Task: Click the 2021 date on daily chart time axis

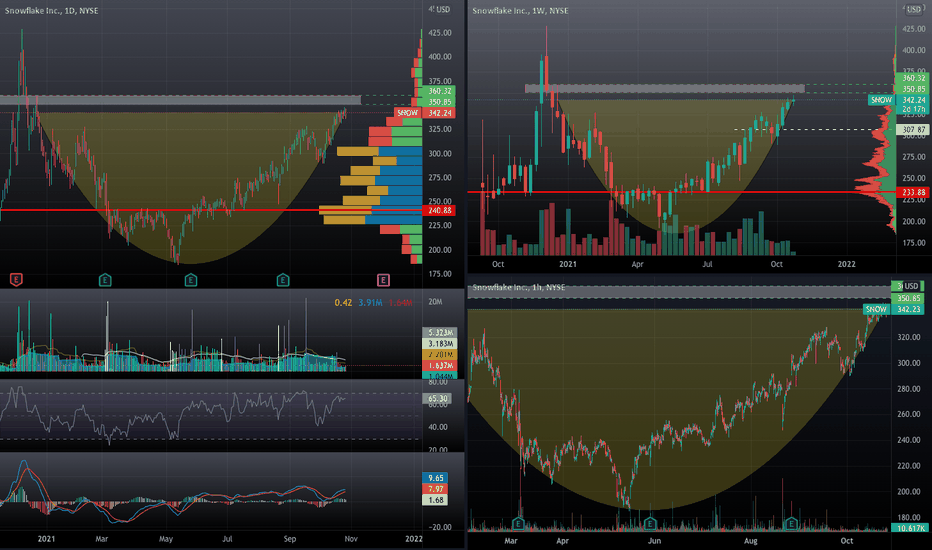Action: 46,539
